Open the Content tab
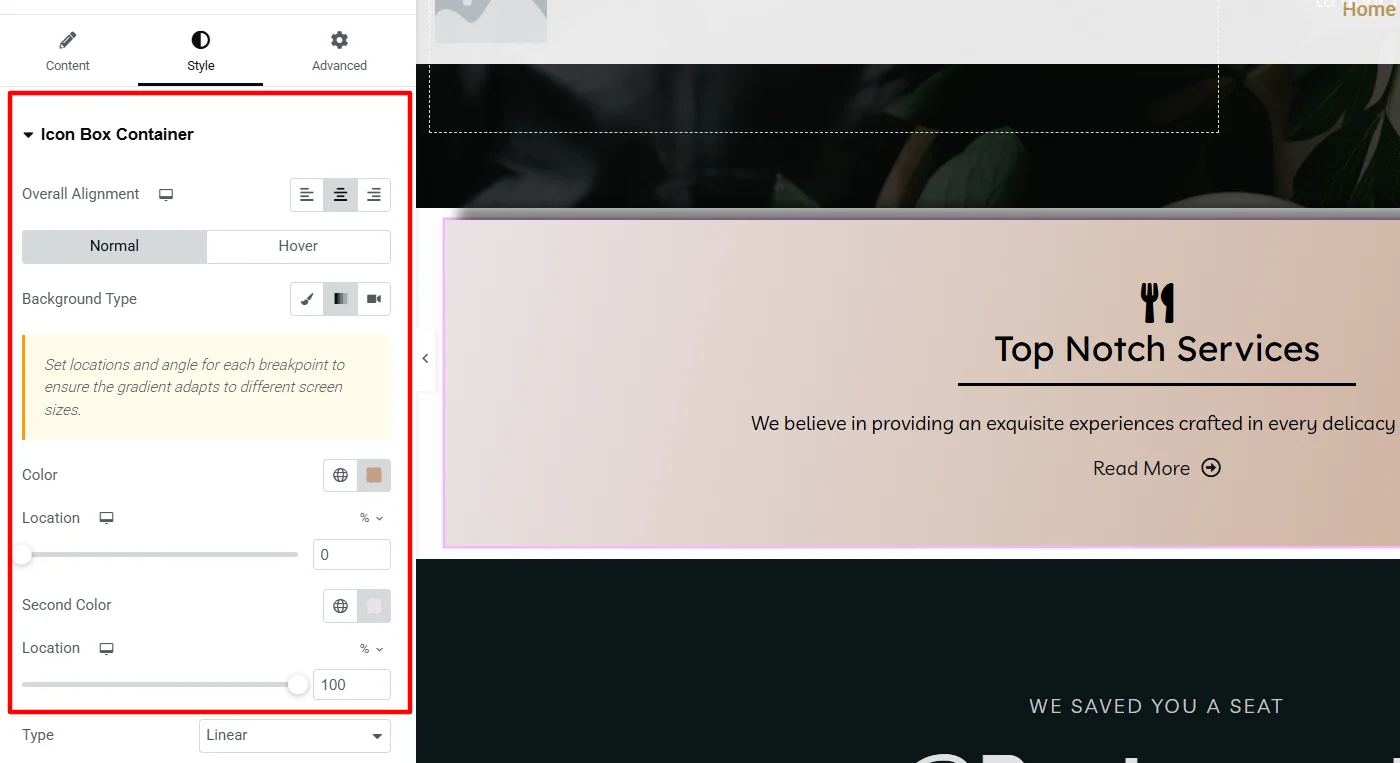The width and height of the screenshot is (1400, 763). [x=68, y=51]
